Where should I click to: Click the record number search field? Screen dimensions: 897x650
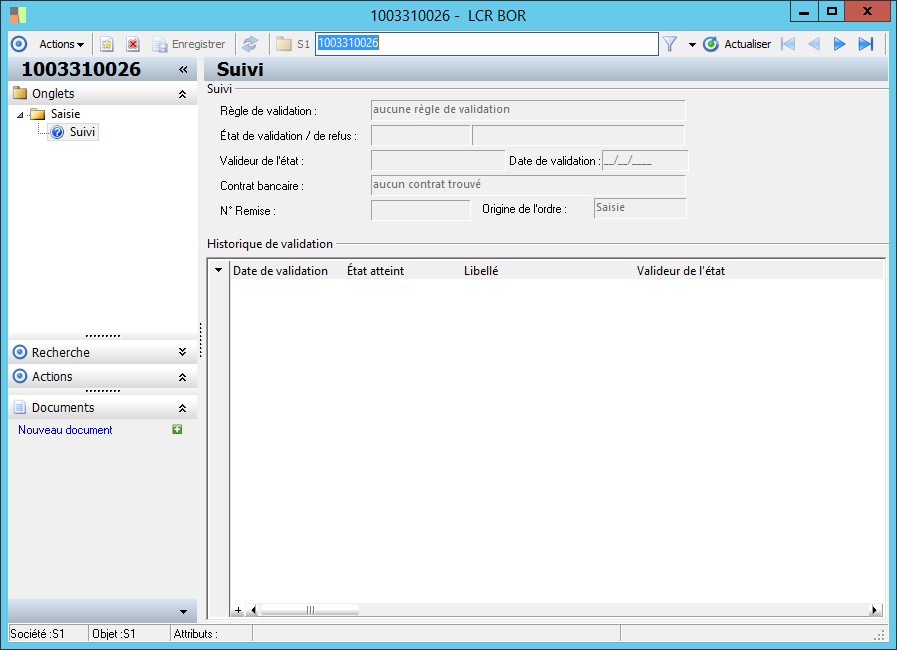coord(486,44)
